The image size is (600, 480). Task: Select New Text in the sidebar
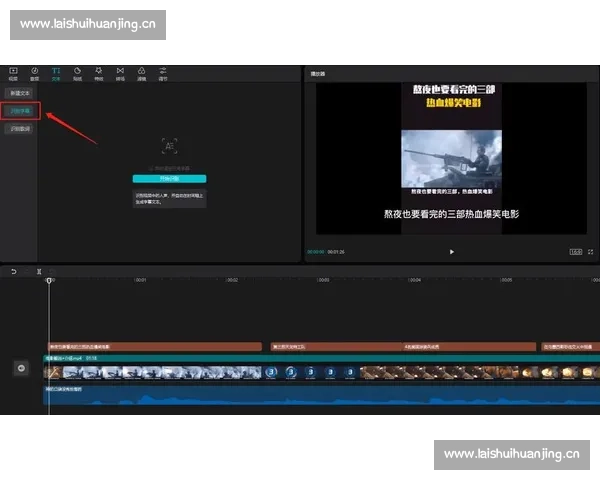coord(20,93)
